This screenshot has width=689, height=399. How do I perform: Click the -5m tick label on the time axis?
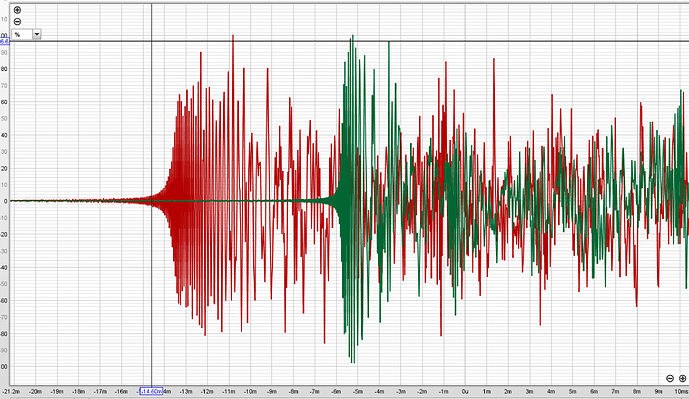pos(358,392)
